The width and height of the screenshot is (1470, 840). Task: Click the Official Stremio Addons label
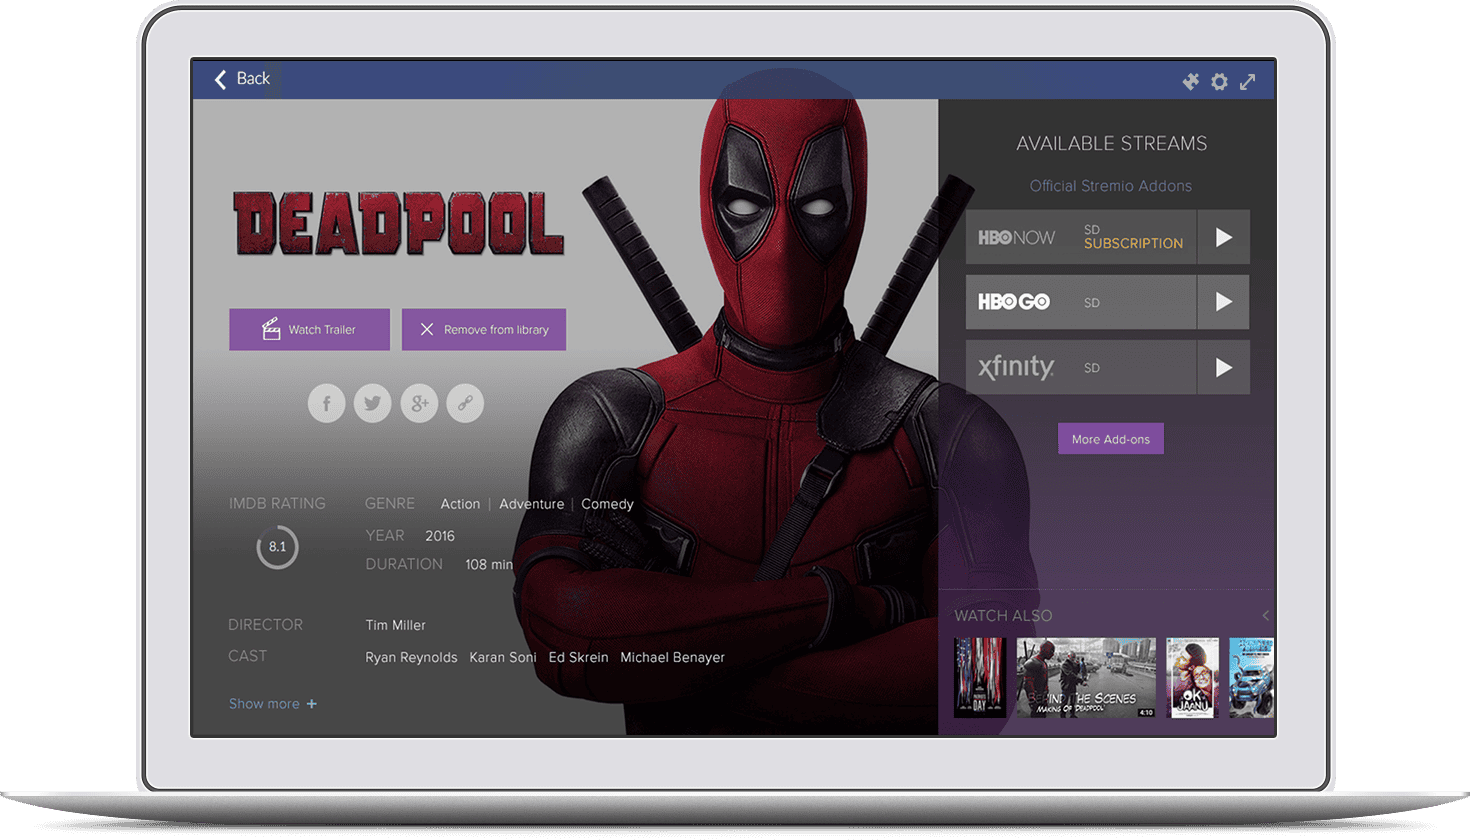click(1111, 186)
